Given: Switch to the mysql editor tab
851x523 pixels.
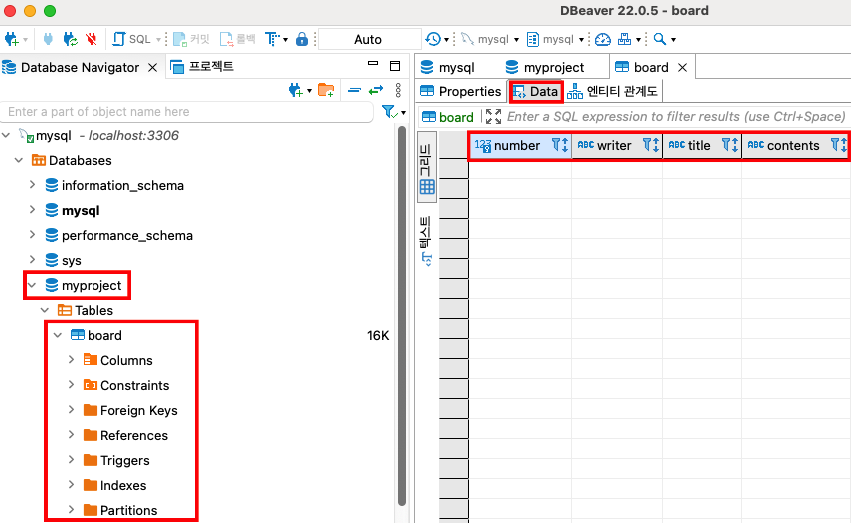Looking at the screenshot, I should click(448, 67).
